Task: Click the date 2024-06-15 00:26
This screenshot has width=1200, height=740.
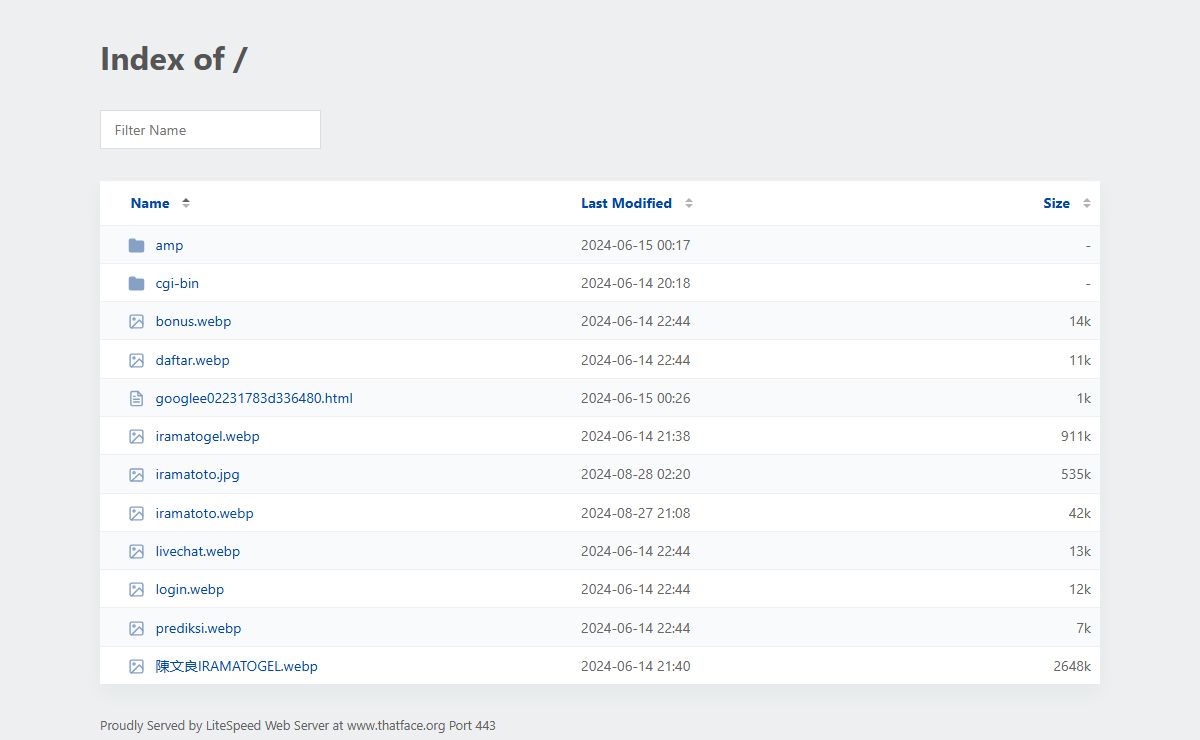Action: pyautogui.click(x=635, y=398)
